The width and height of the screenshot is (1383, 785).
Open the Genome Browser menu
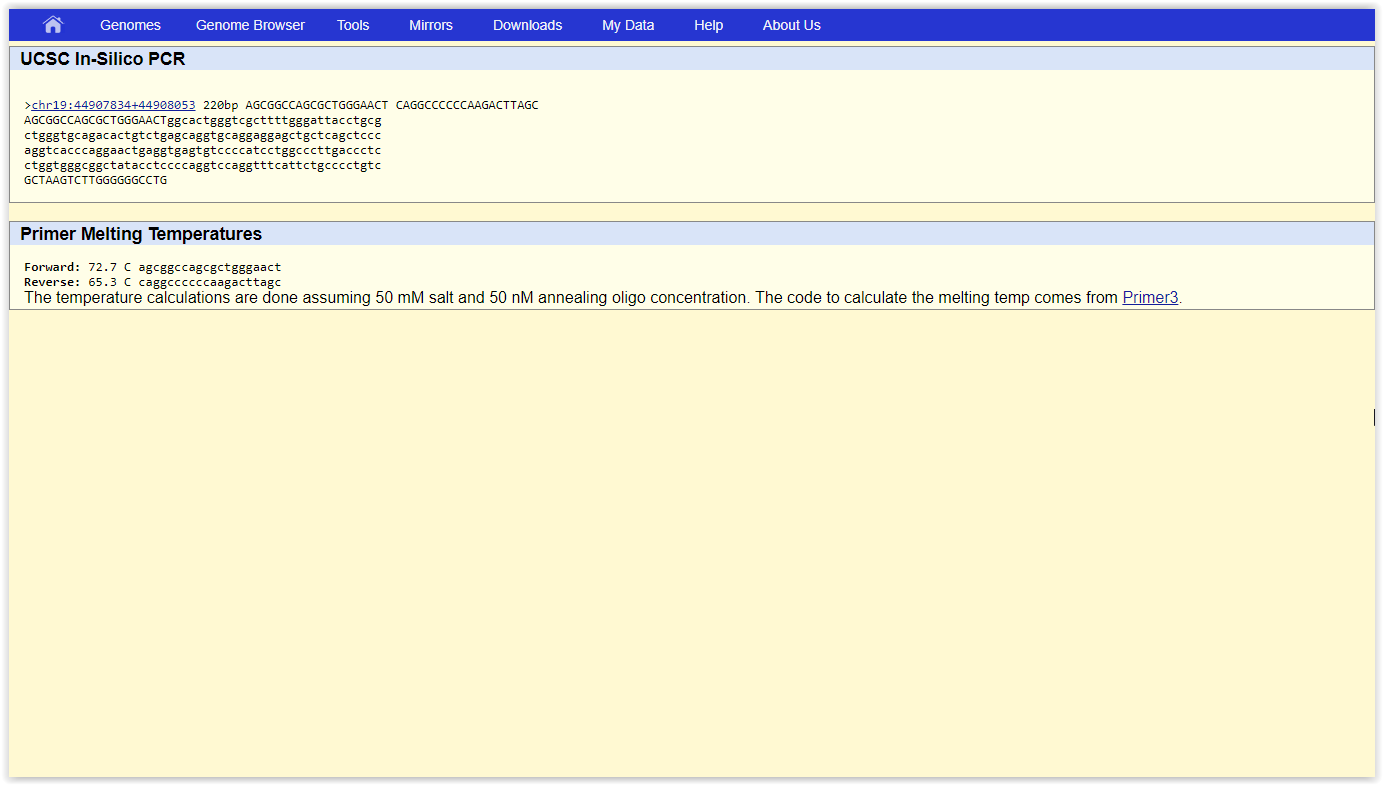coord(250,25)
